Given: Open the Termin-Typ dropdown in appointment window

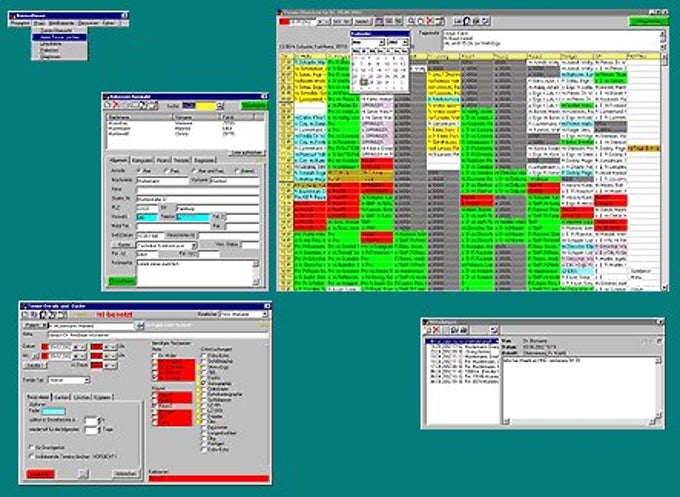Looking at the screenshot, I should click(87, 380).
